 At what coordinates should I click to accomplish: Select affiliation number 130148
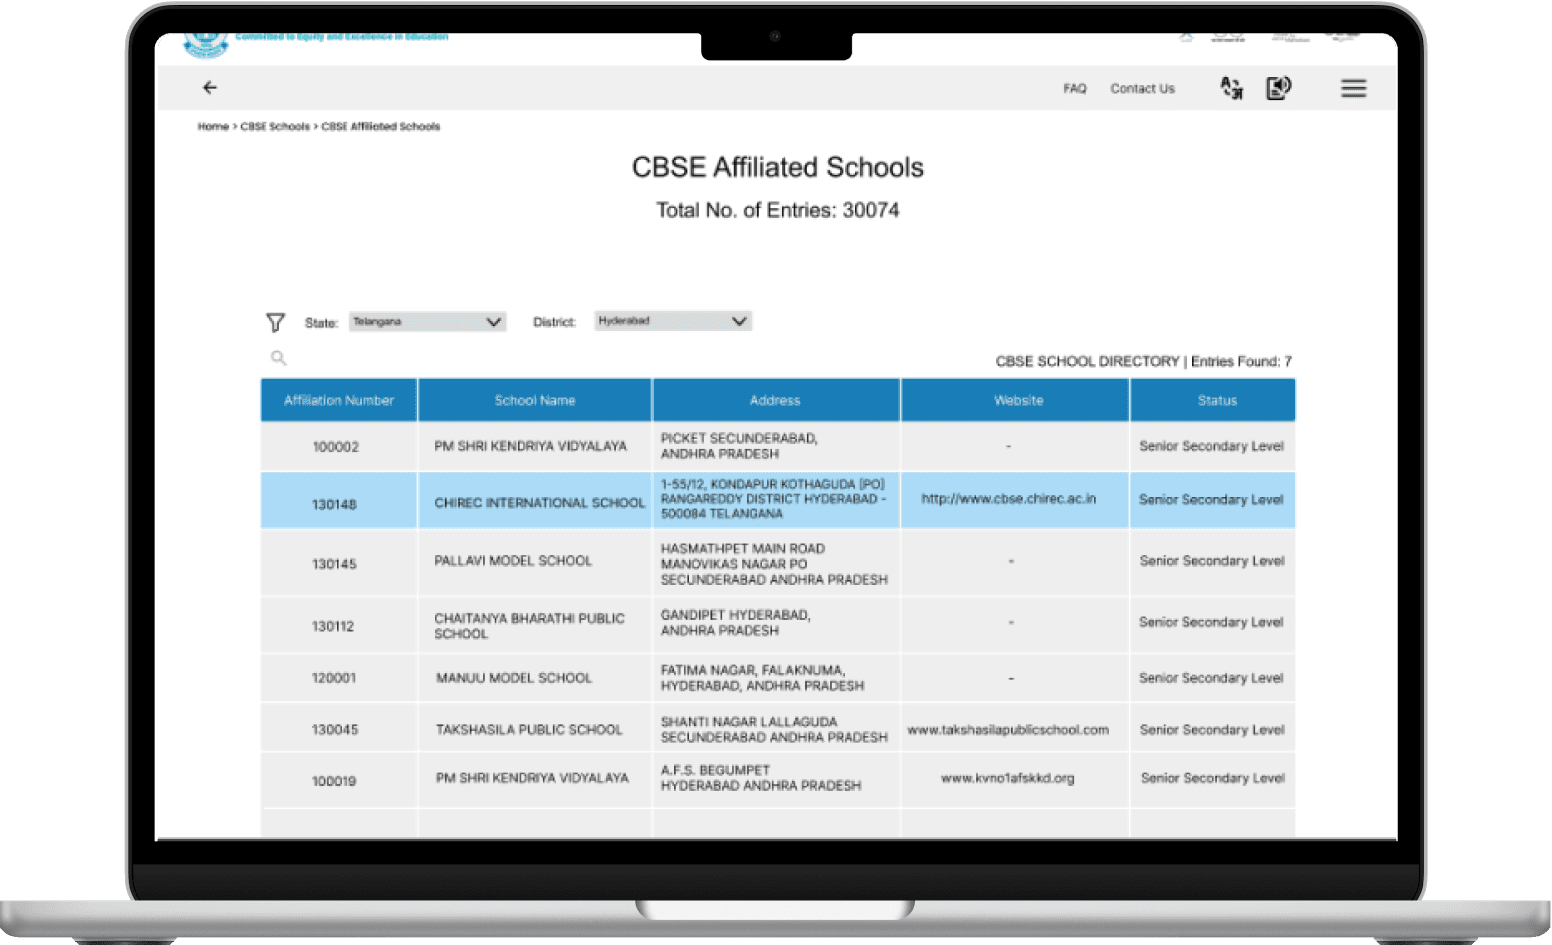coord(334,505)
